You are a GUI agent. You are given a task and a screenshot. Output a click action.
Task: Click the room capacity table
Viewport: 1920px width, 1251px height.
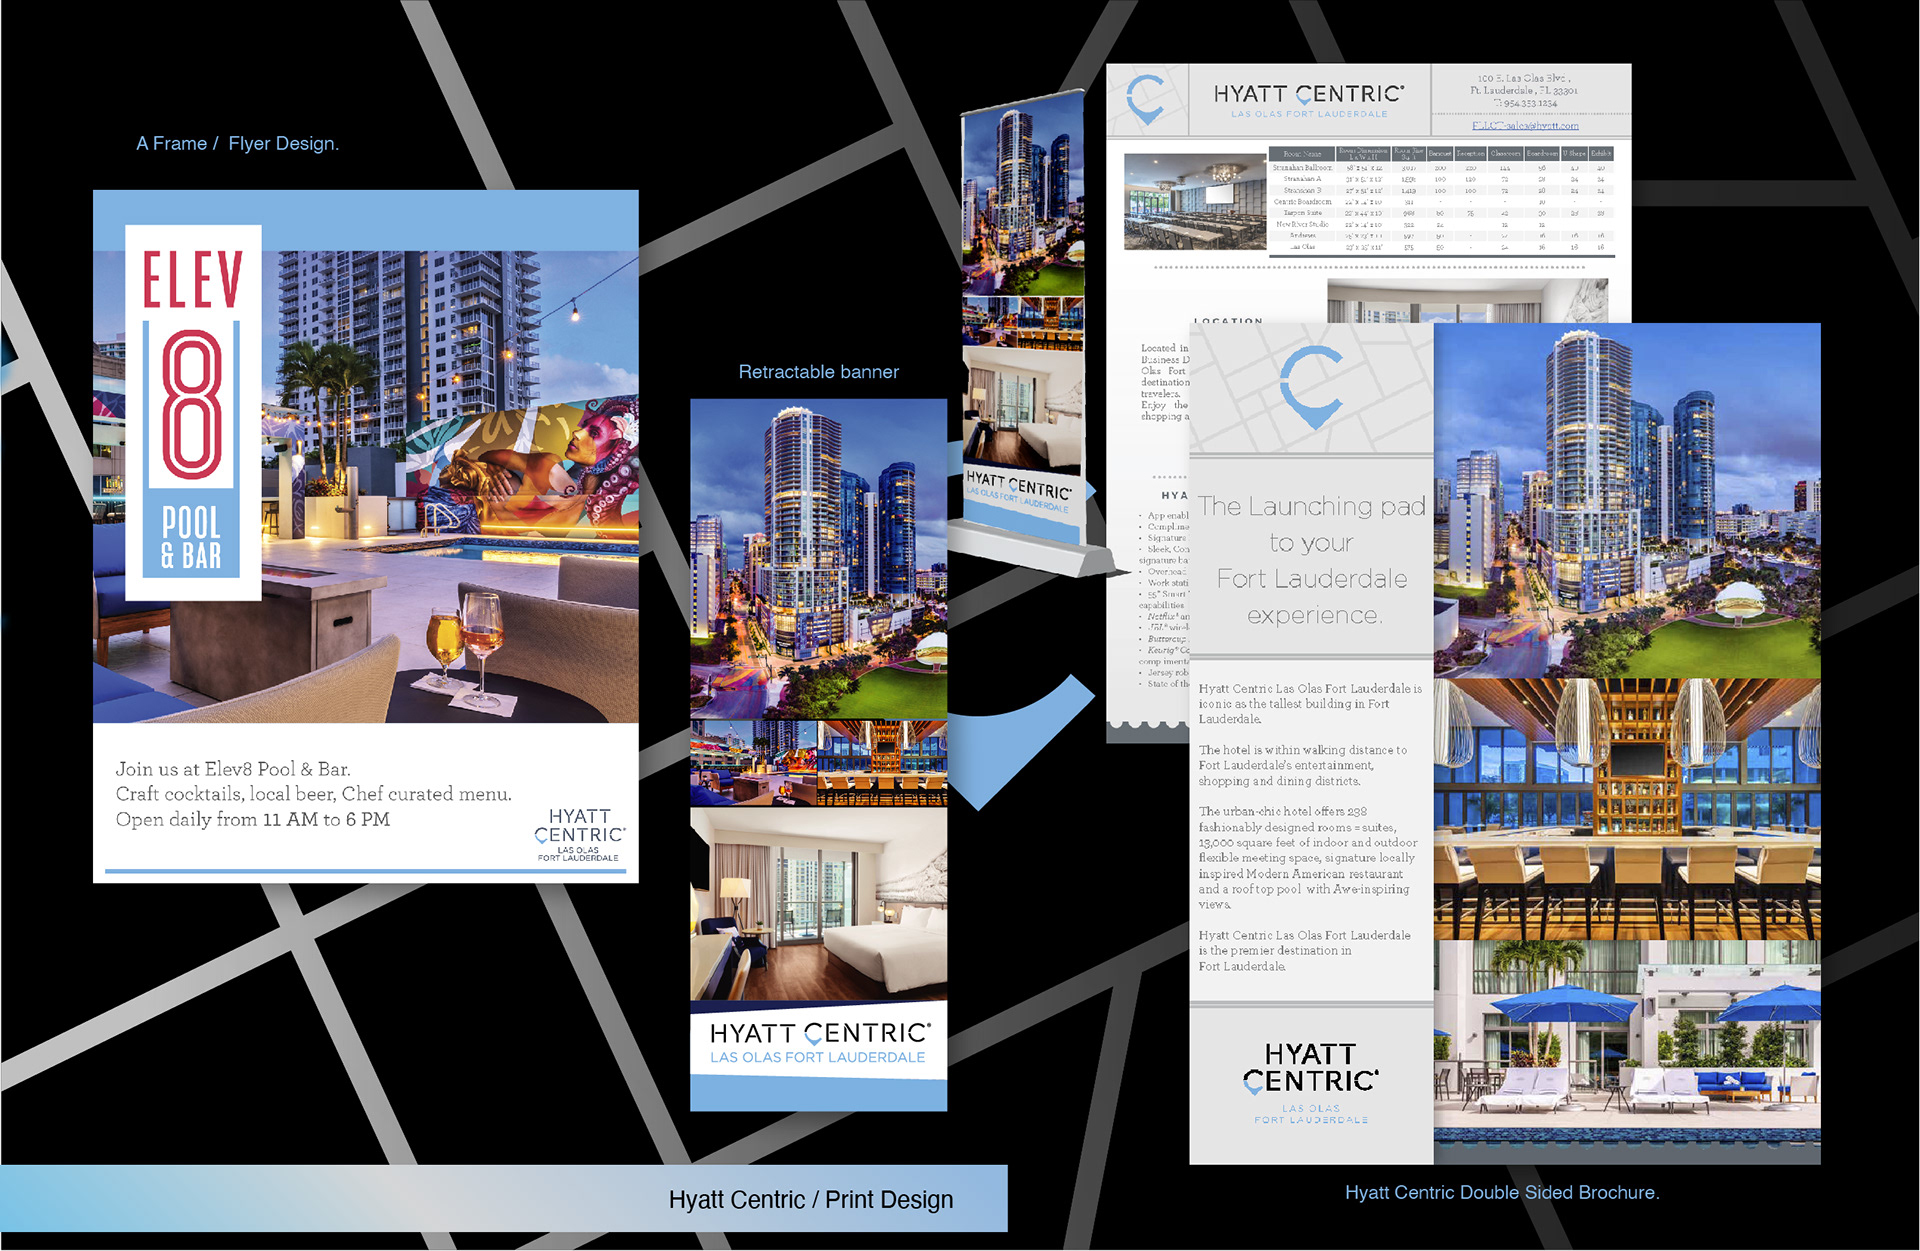pos(1441,201)
